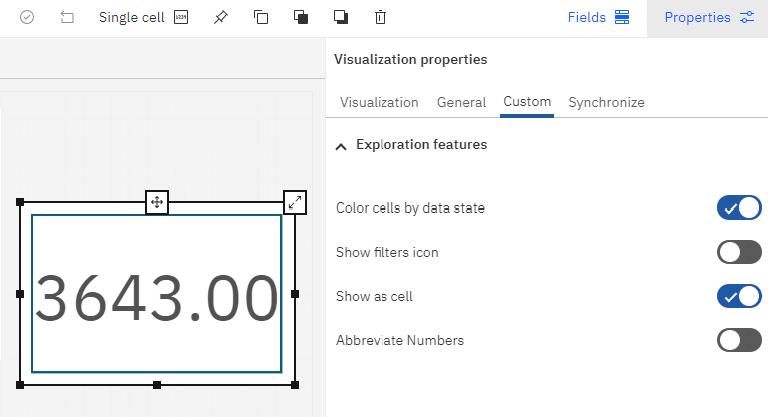Select the 3643.00 cell value
768x417 pixels.
coord(157,297)
